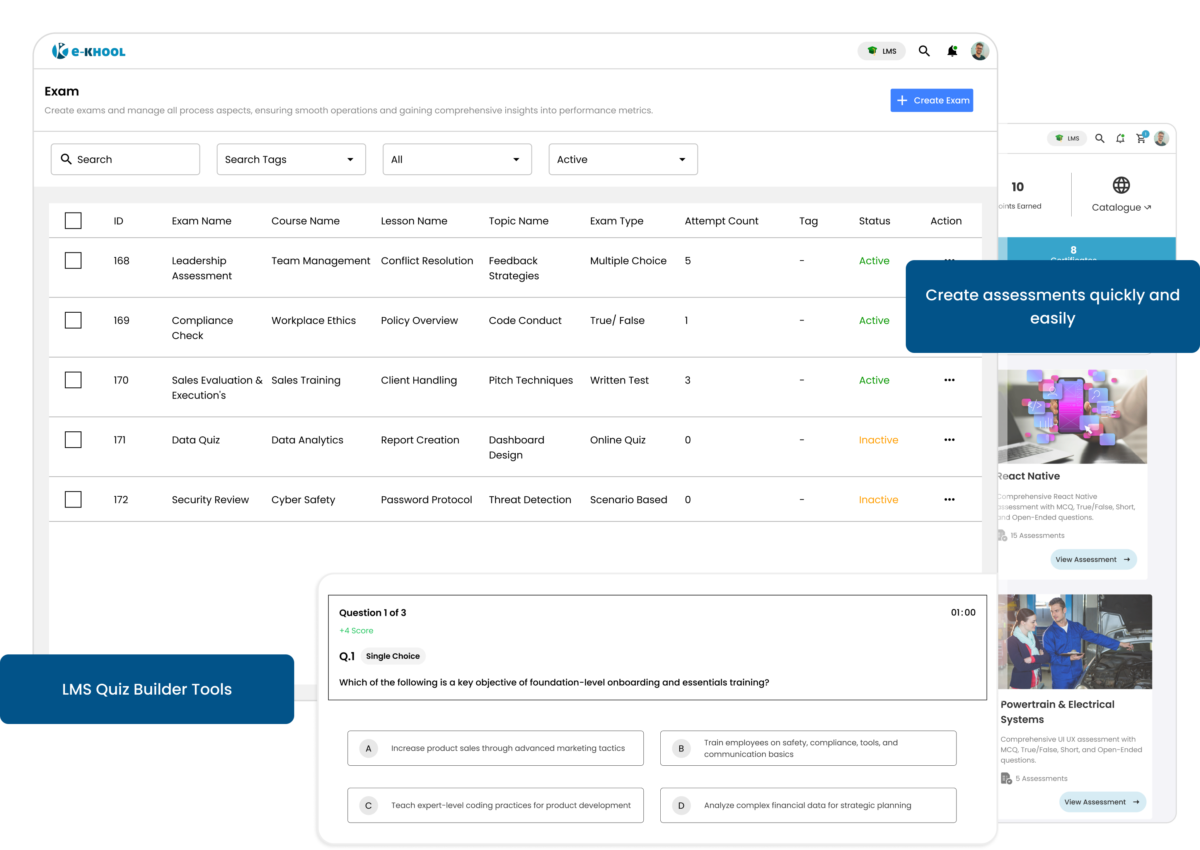
Task: Open the shopping cart icon
Action: pos(1140,138)
